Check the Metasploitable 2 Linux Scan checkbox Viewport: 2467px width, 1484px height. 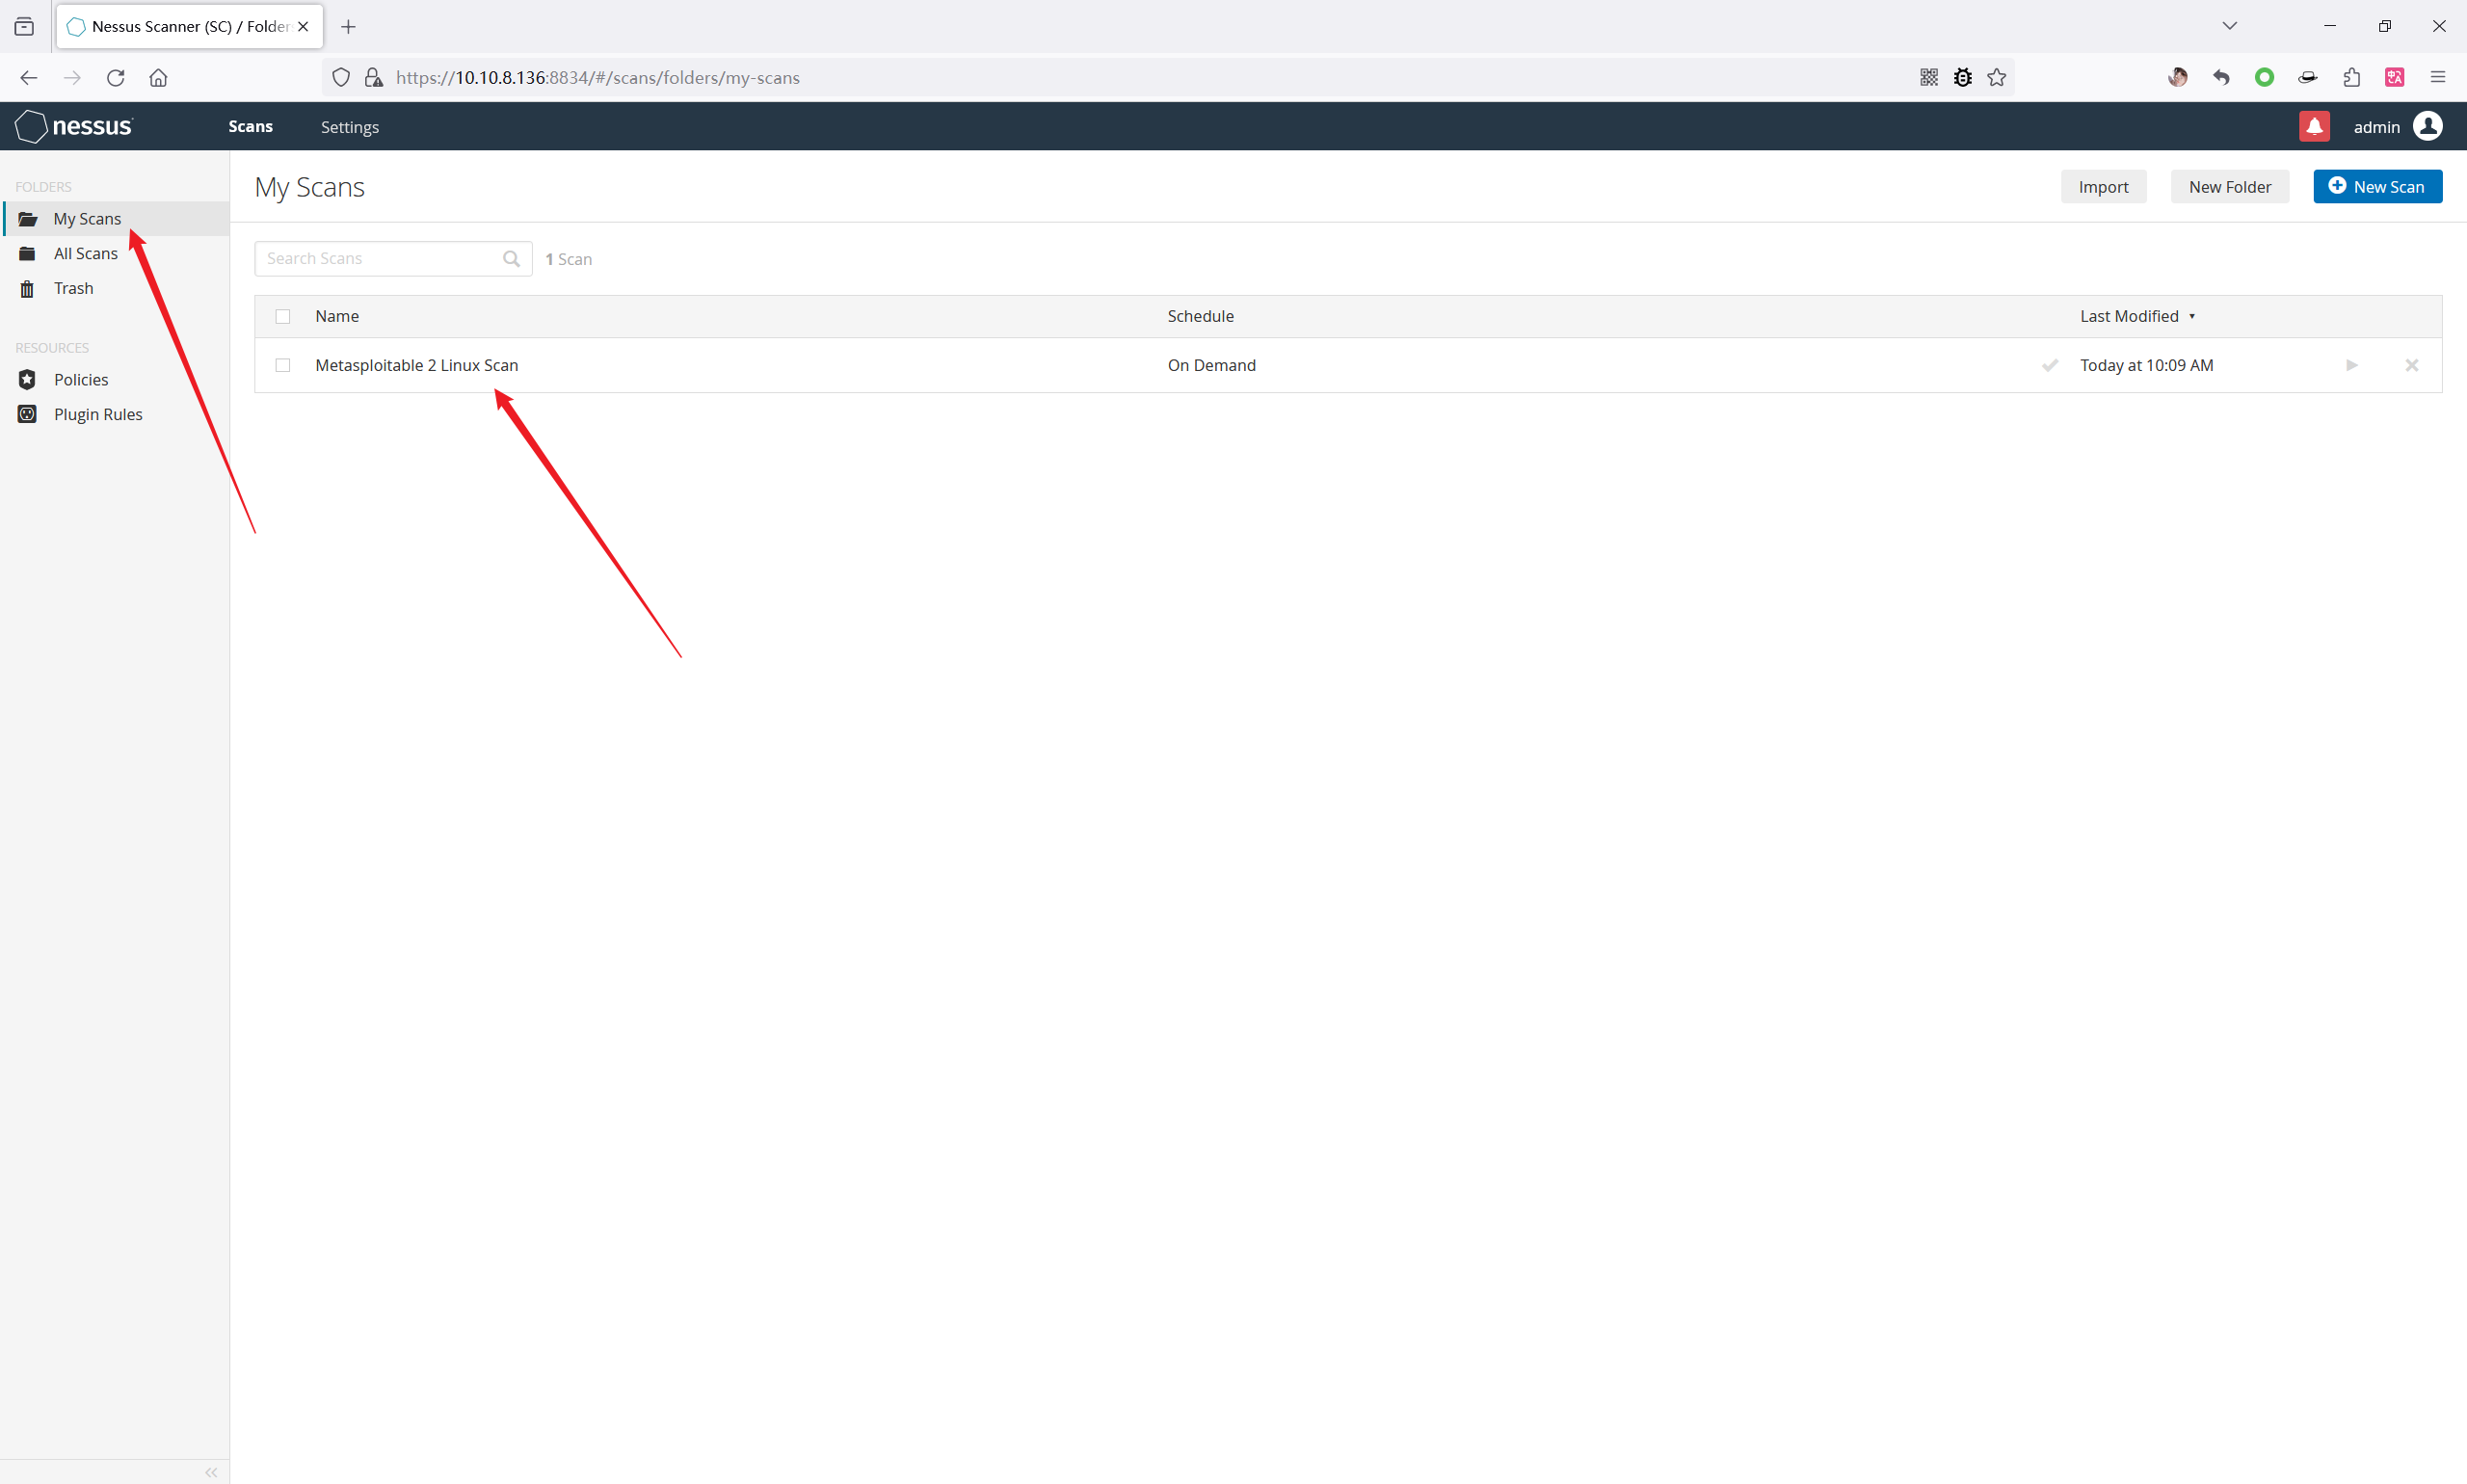coord(283,366)
